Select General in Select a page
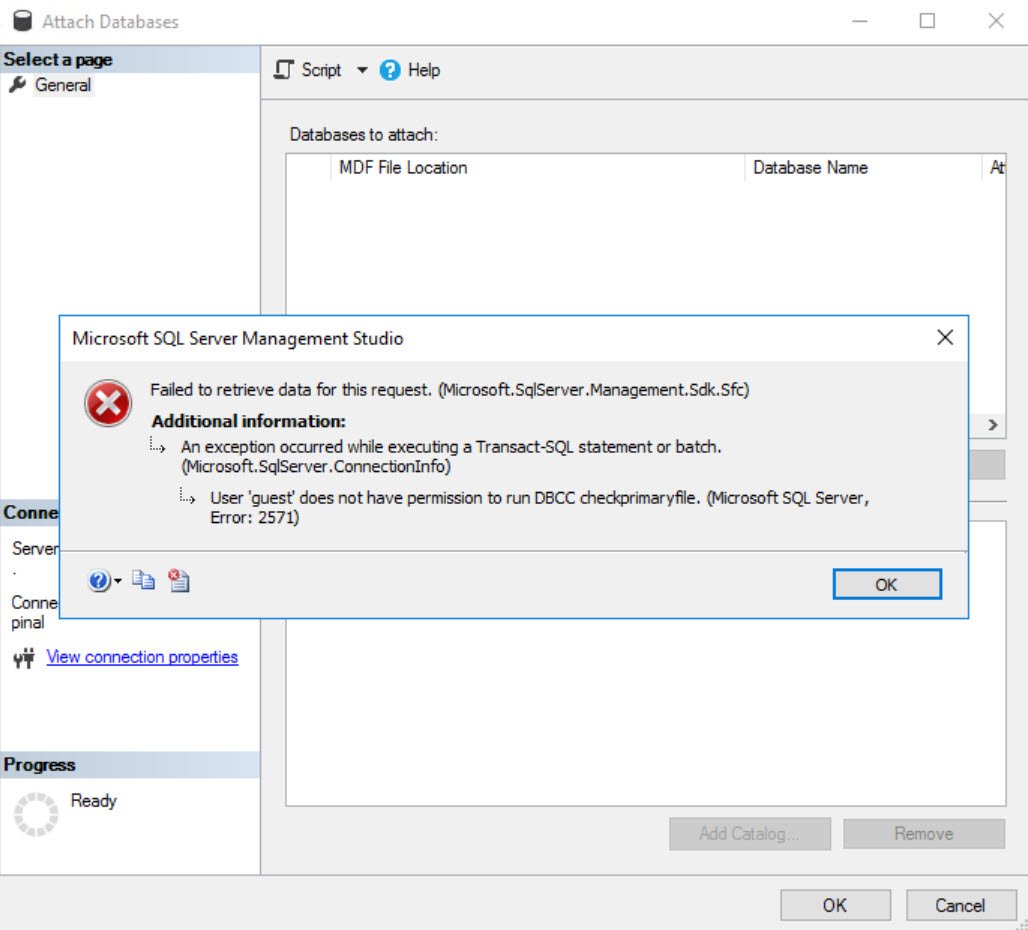 point(63,85)
